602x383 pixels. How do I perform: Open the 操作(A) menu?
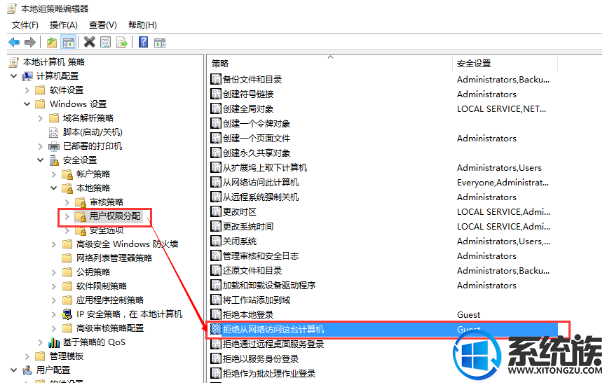[63, 25]
